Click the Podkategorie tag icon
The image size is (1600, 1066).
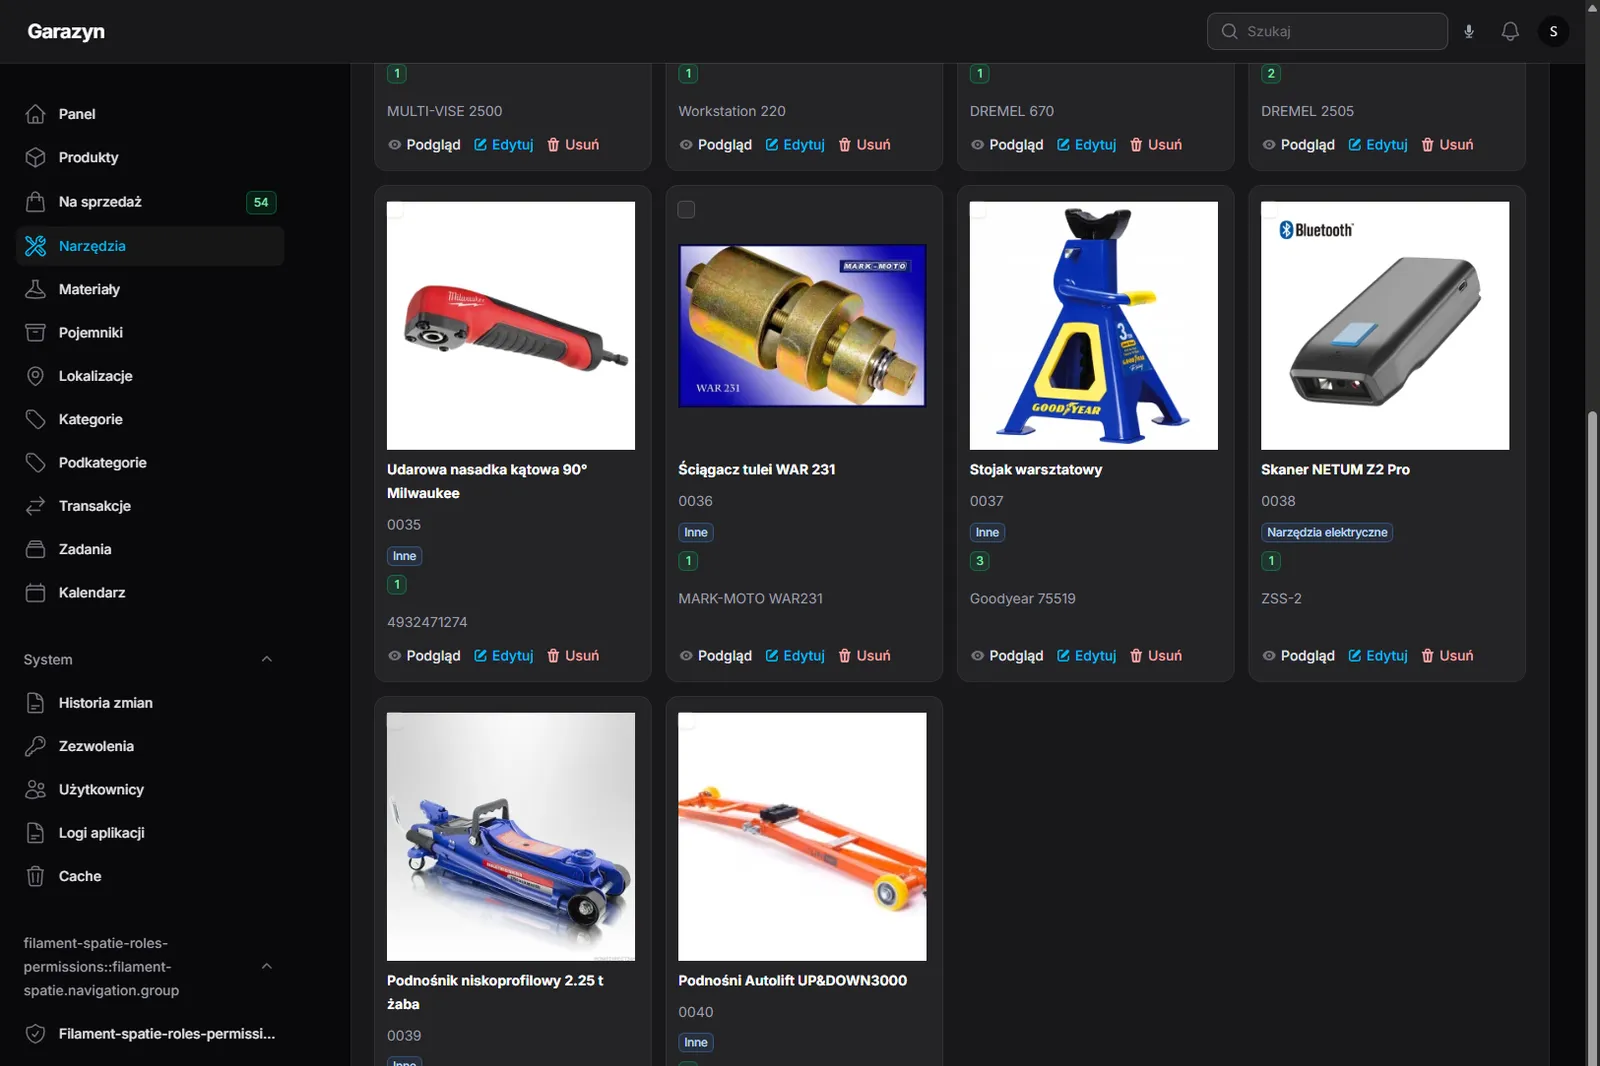click(x=35, y=462)
